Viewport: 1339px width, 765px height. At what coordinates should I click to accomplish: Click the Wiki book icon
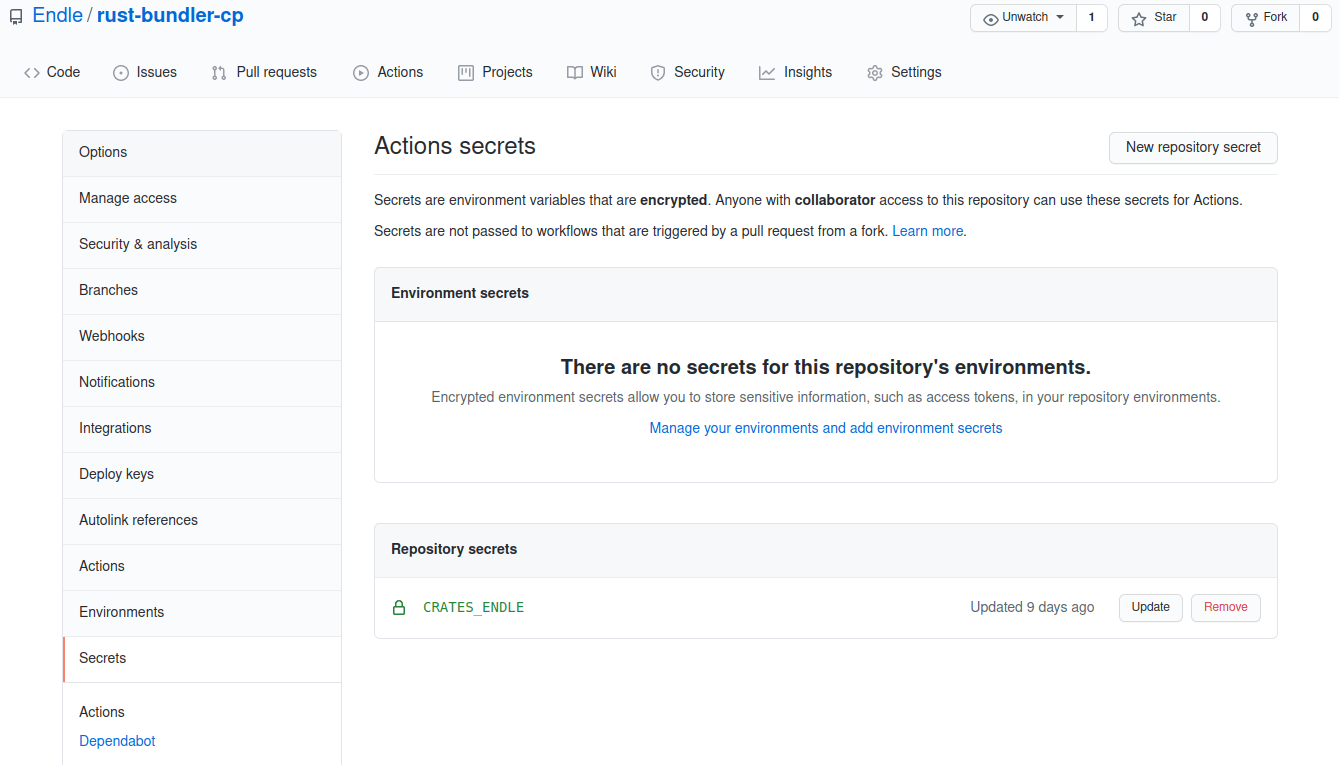coord(575,73)
